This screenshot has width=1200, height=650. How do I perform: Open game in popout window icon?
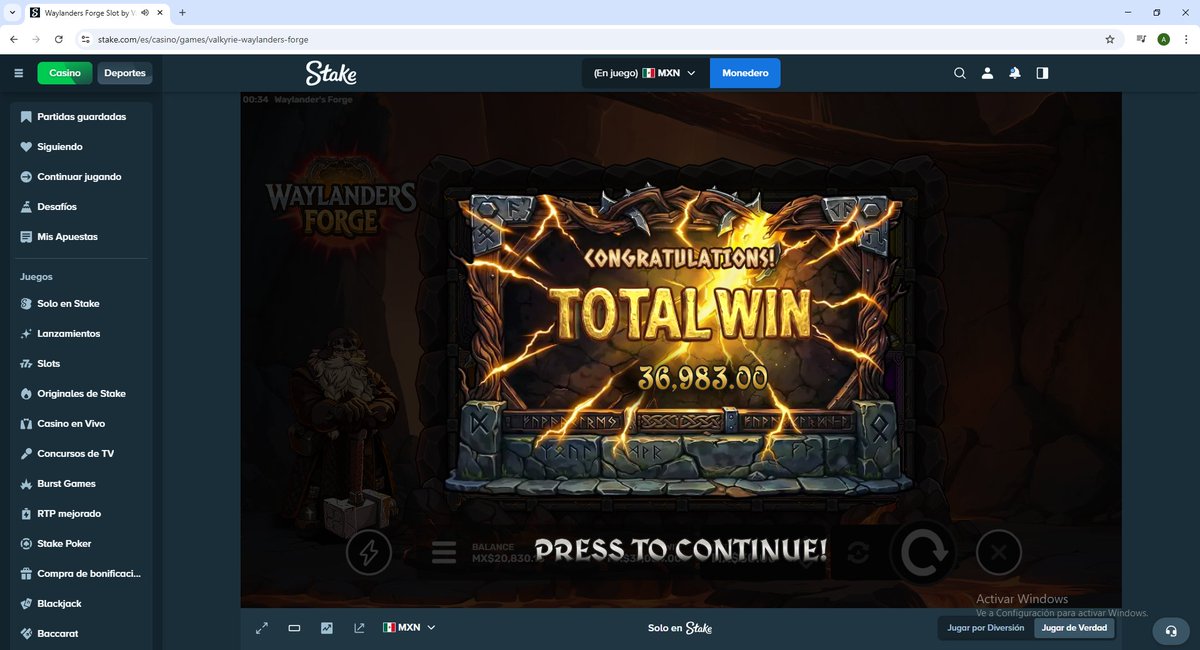[359, 628]
